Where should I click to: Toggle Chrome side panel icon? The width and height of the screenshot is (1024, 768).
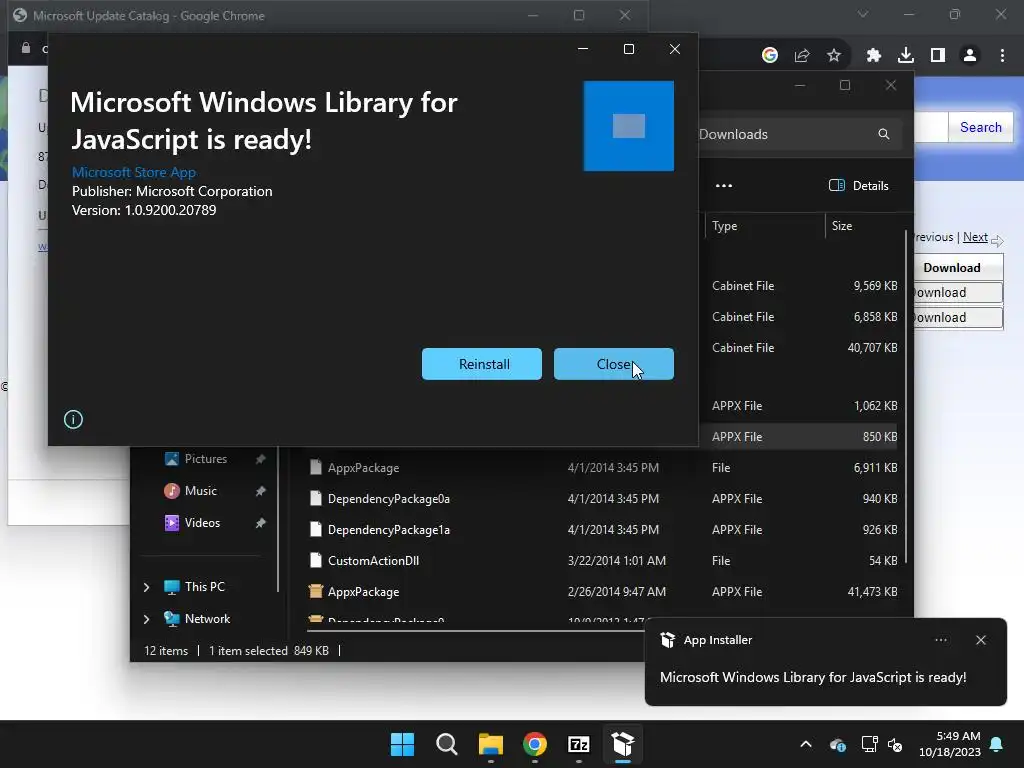(938, 56)
